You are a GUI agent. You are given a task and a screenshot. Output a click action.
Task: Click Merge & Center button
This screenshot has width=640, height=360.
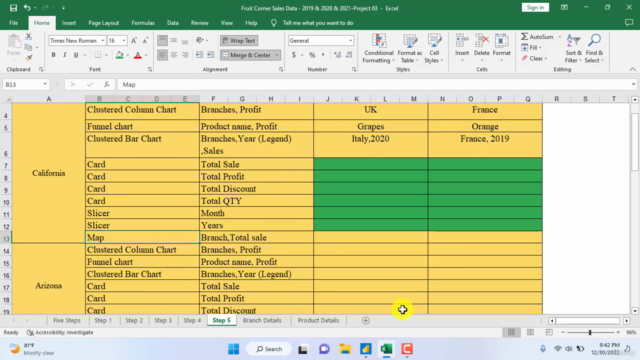tap(248, 55)
